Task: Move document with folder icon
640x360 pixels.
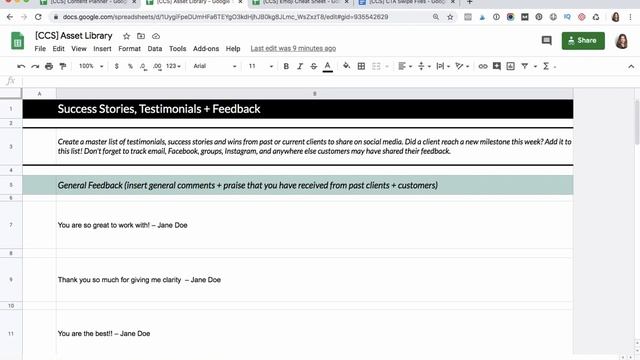Action: (x=141, y=36)
